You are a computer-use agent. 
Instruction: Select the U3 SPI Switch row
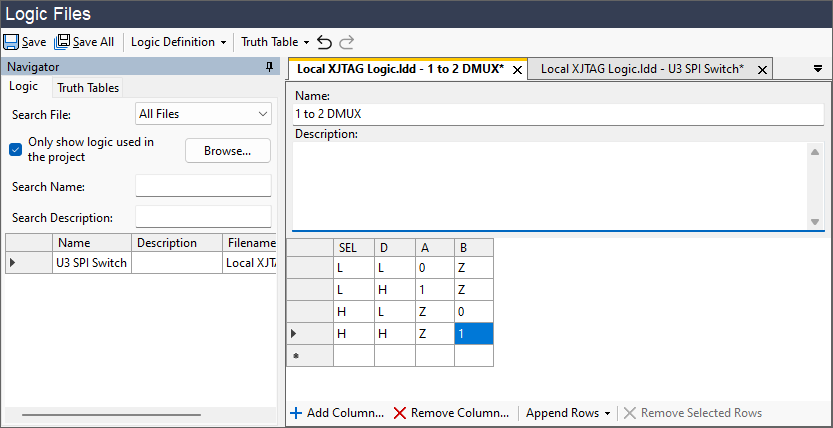[91, 263]
